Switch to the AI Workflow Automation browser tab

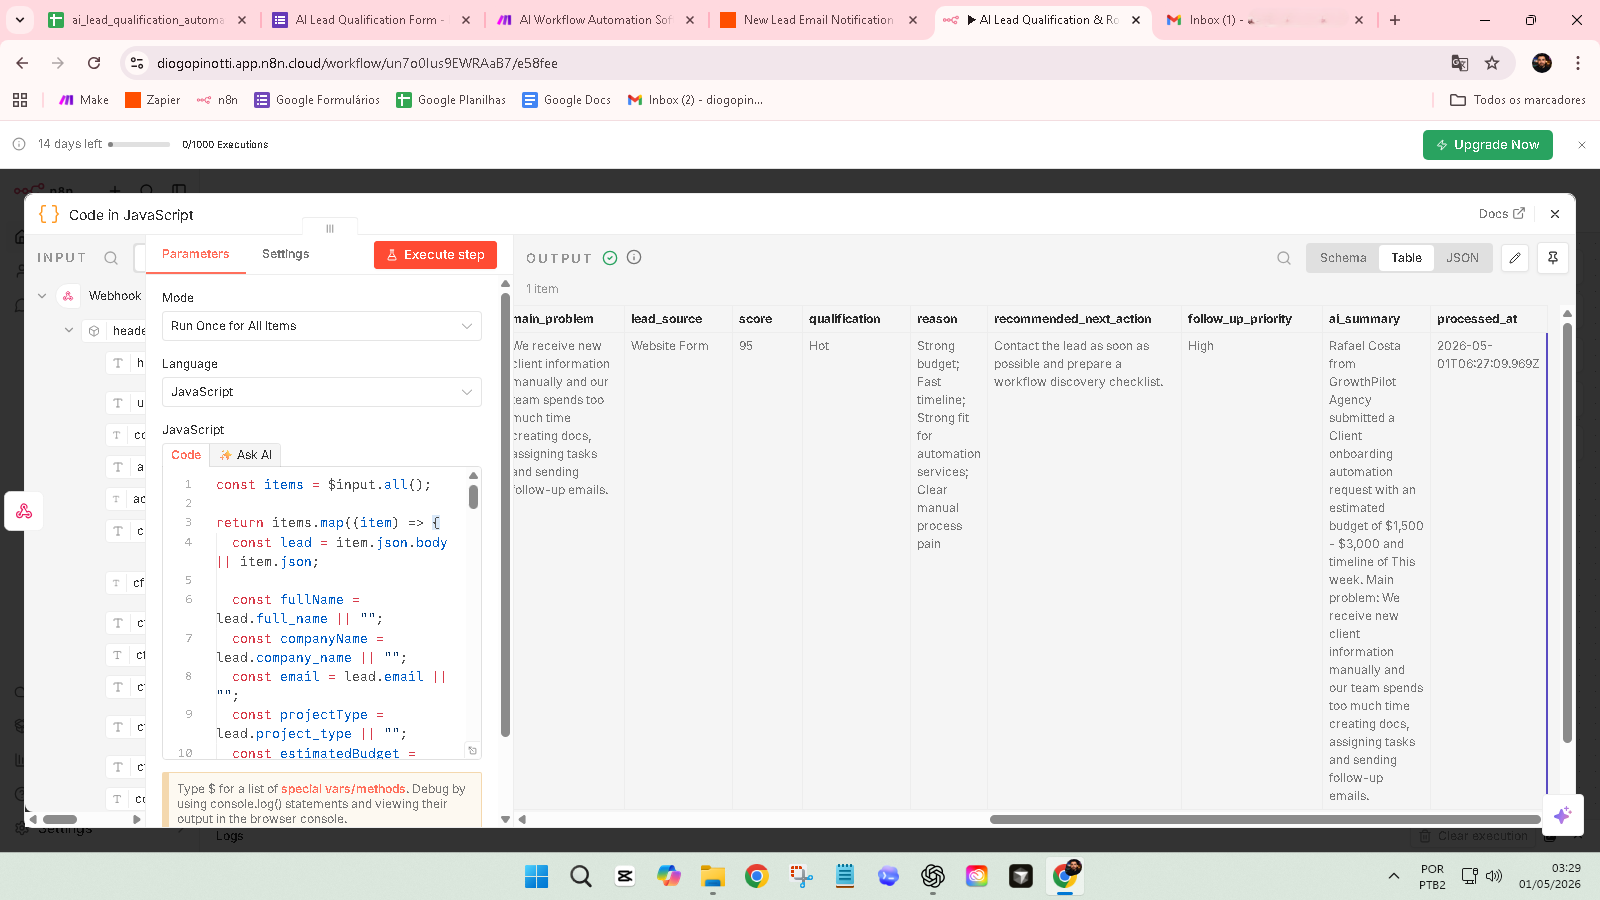[594, 20]
